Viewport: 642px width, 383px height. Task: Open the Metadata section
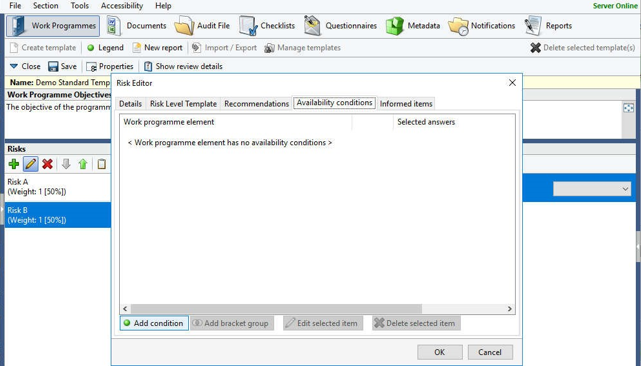tap(414, 26)
